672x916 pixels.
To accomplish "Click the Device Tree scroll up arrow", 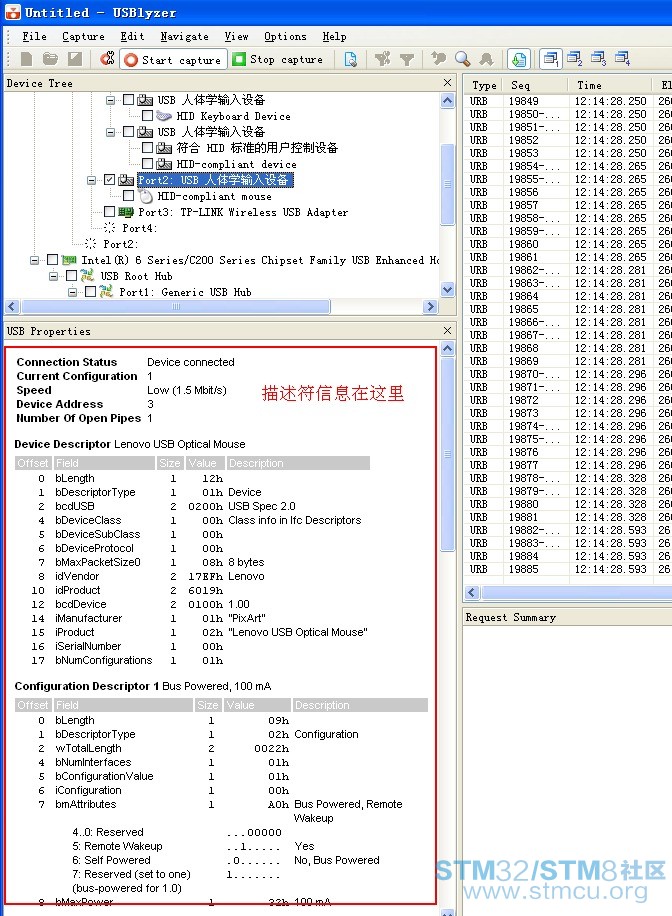I will (x=448, y=100).
